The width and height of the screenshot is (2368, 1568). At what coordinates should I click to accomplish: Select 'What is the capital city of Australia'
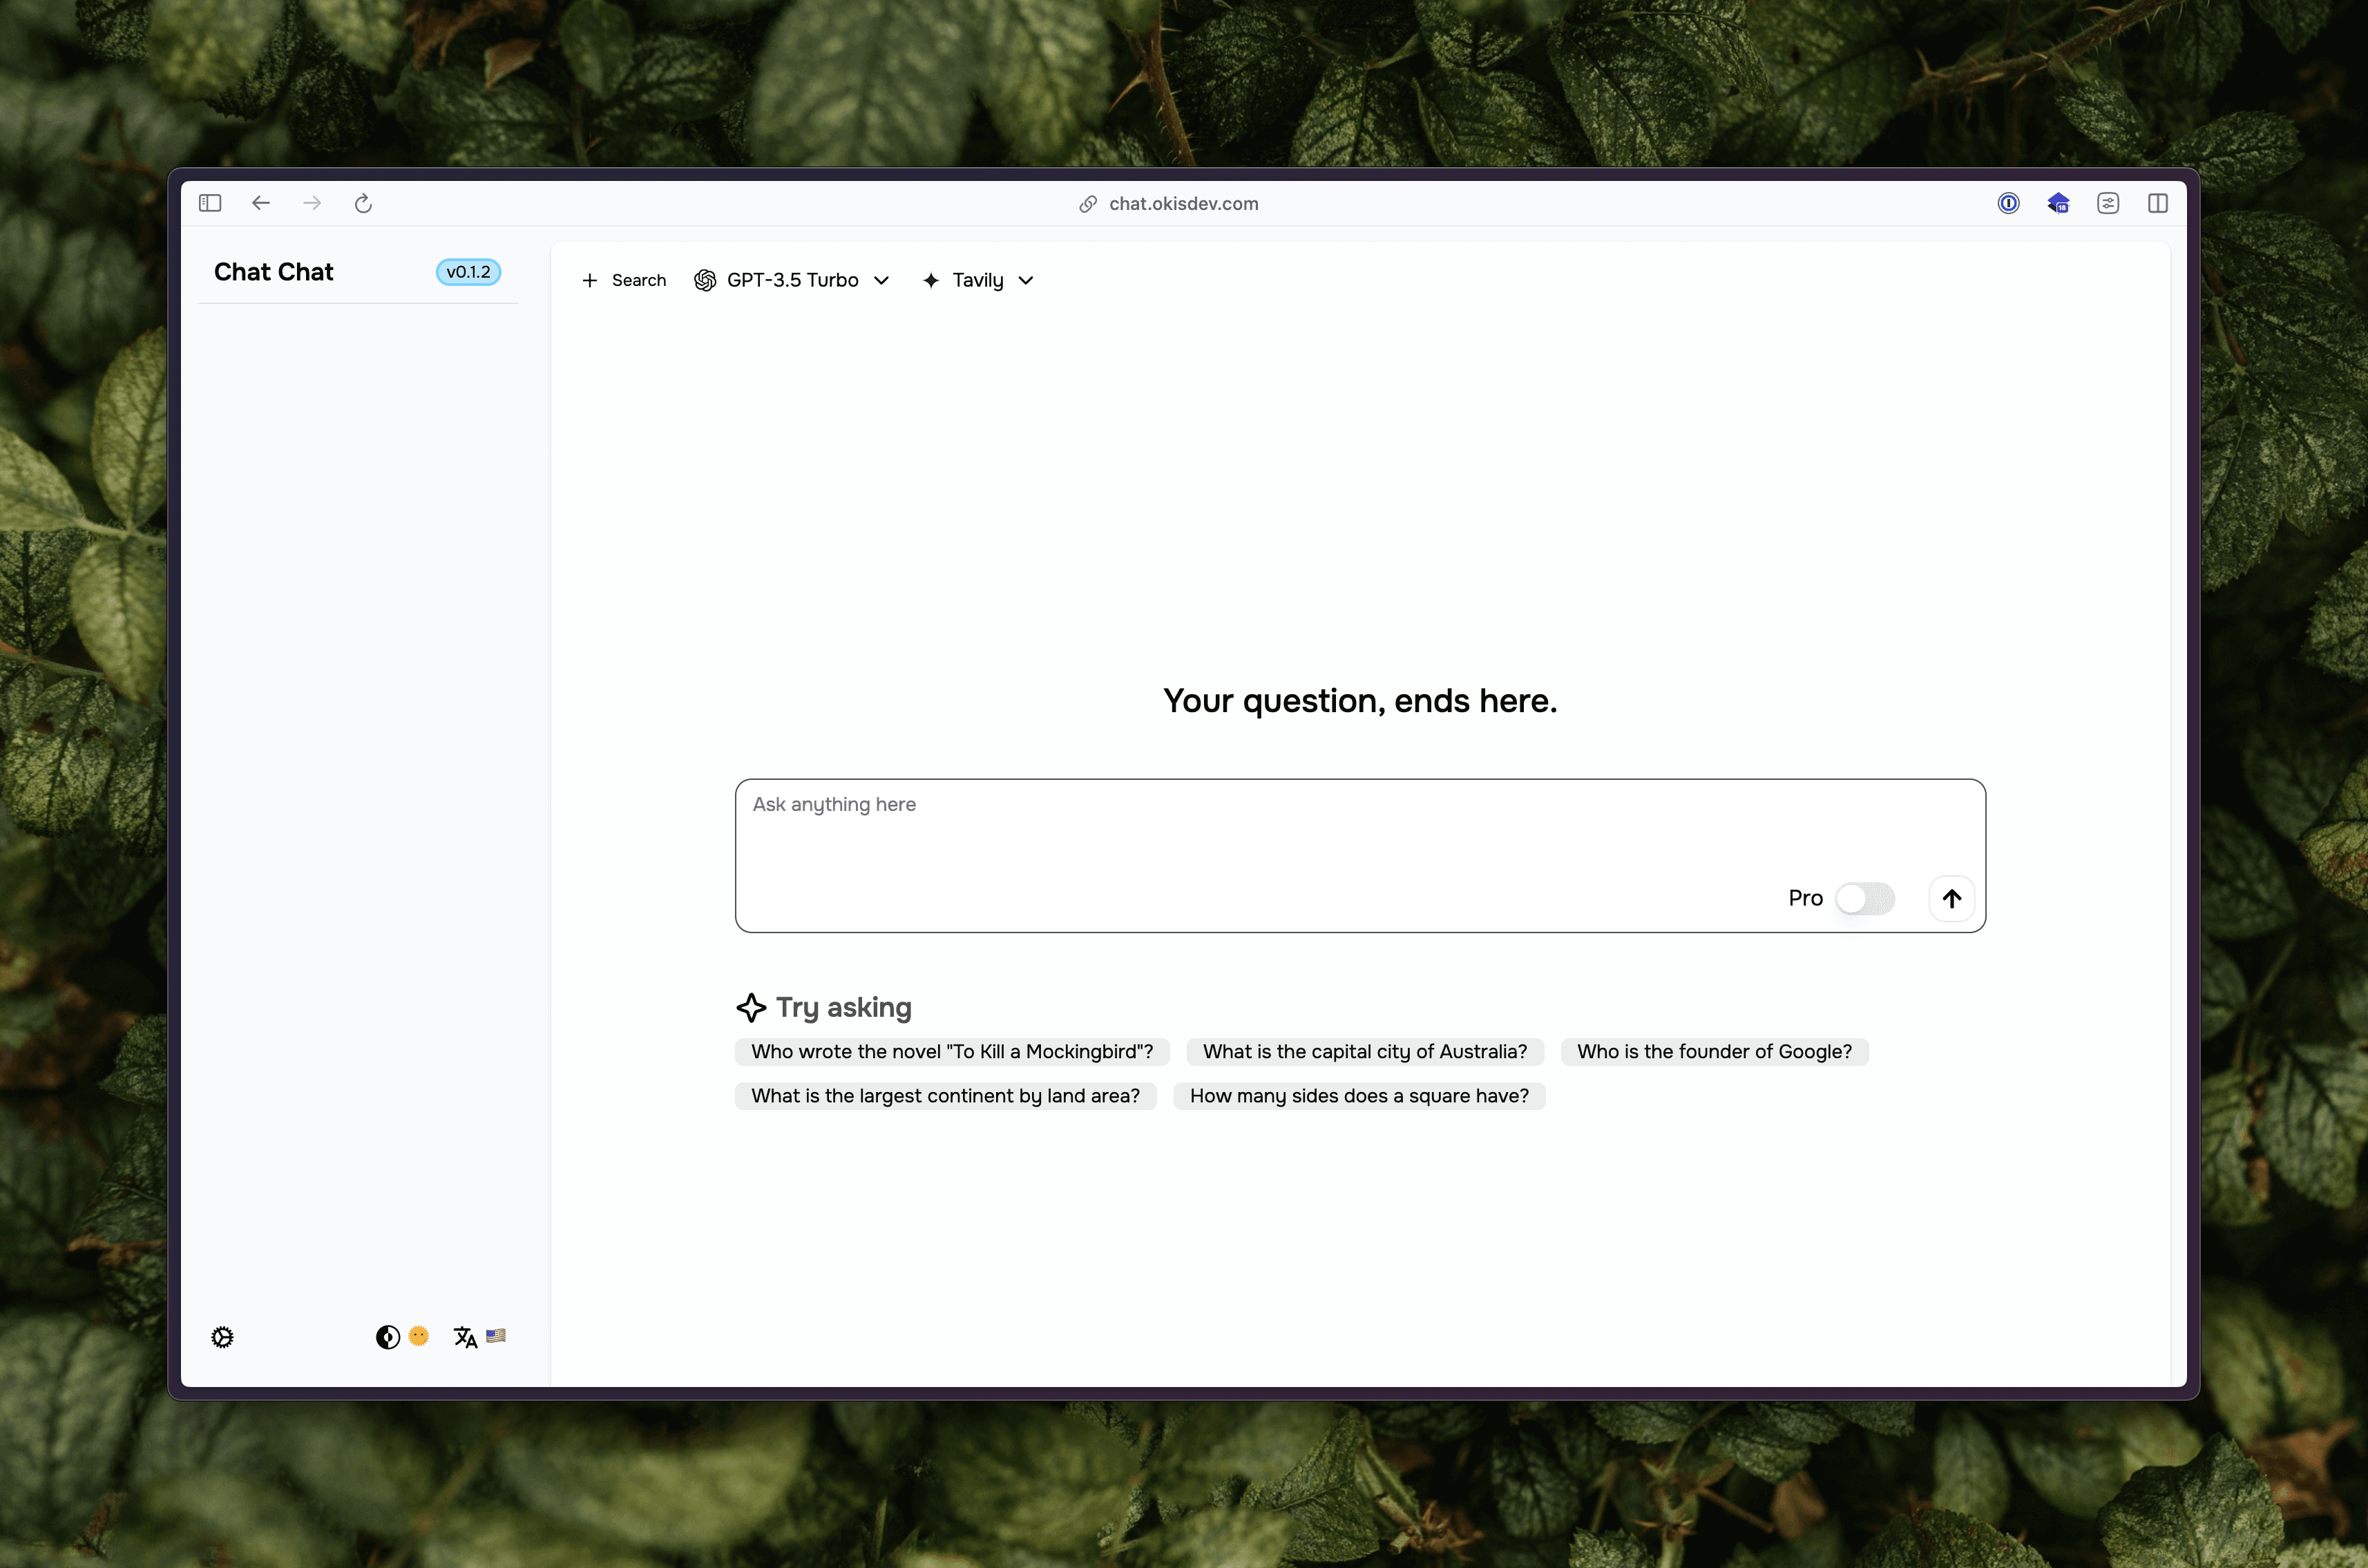coord(1364,1050)
